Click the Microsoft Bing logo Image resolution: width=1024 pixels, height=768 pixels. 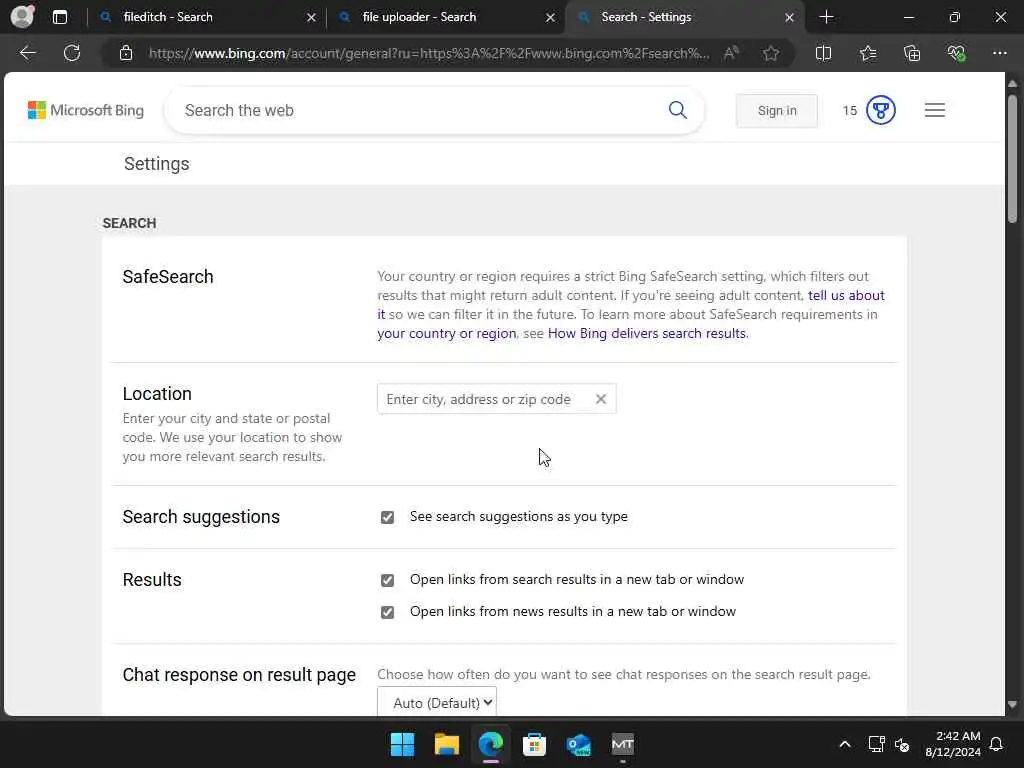(86, 110)
